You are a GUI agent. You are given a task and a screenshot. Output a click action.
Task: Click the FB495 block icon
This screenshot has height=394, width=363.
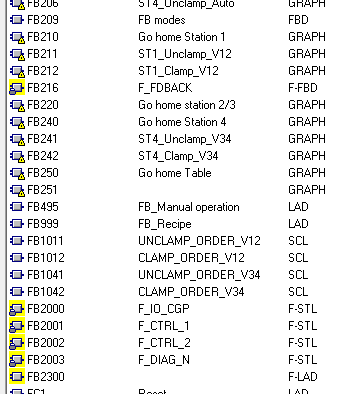coord(17,207)
